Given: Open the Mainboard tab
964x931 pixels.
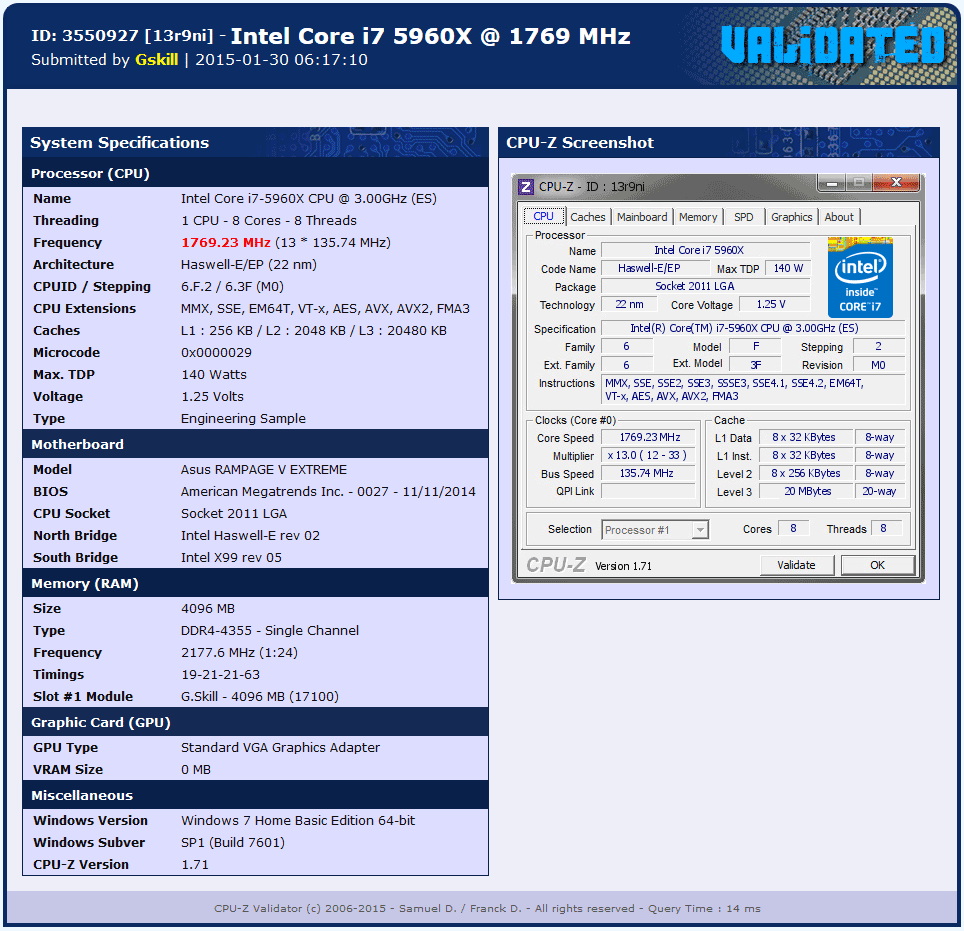Looking at the screenshot, I should click(x=642, y=217).
